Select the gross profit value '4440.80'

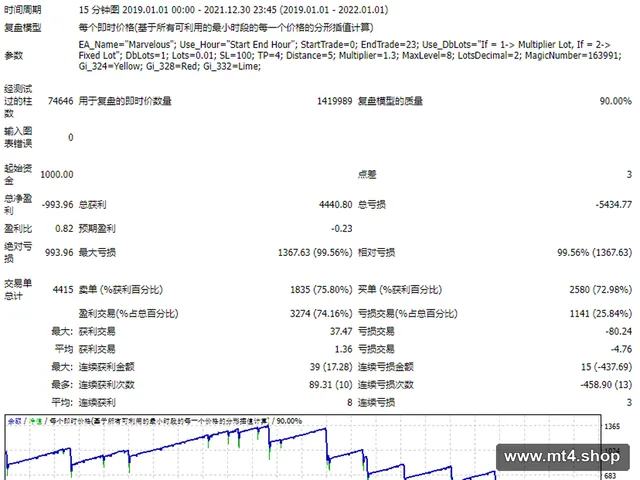coord(336,204)
